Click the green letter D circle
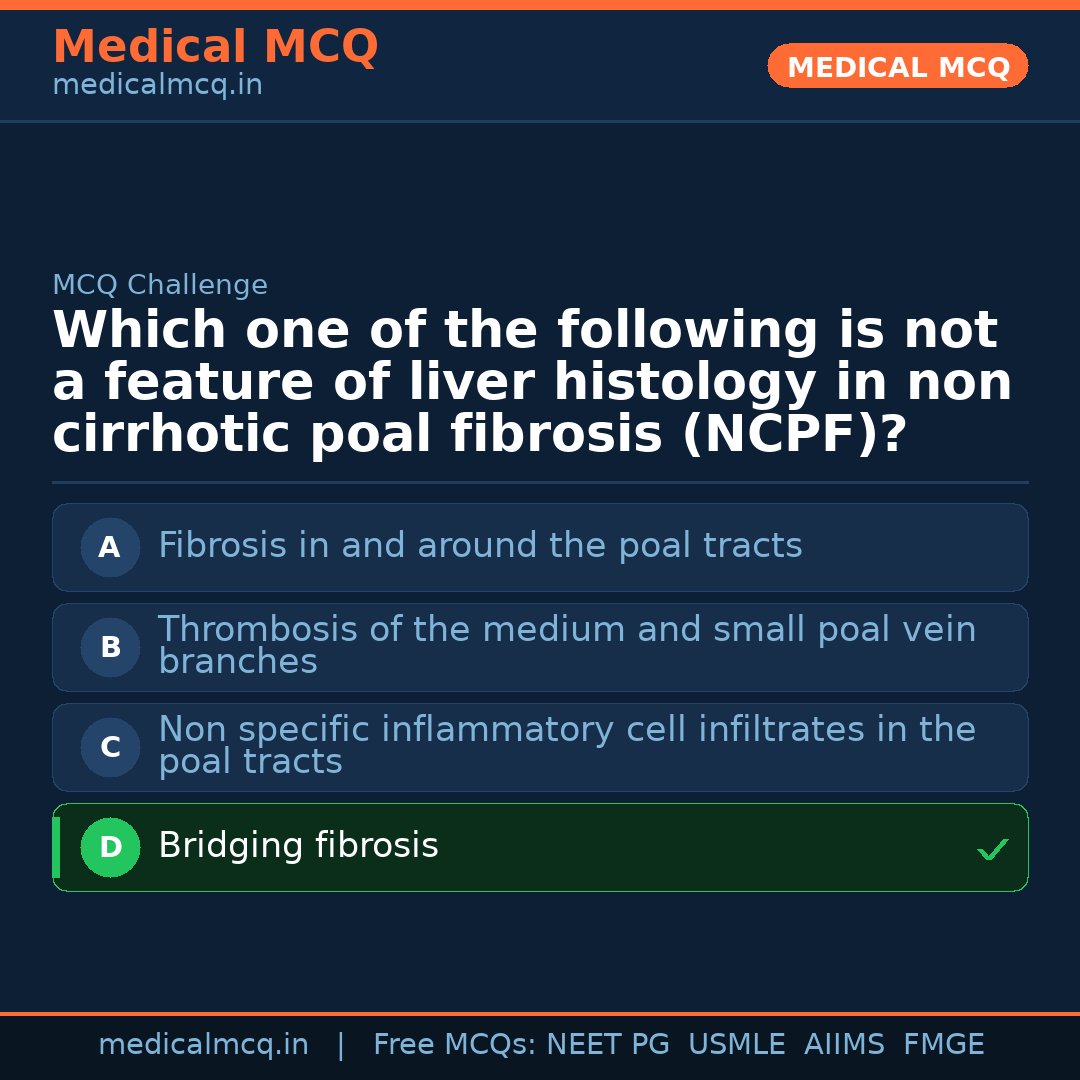 point(110,847)
